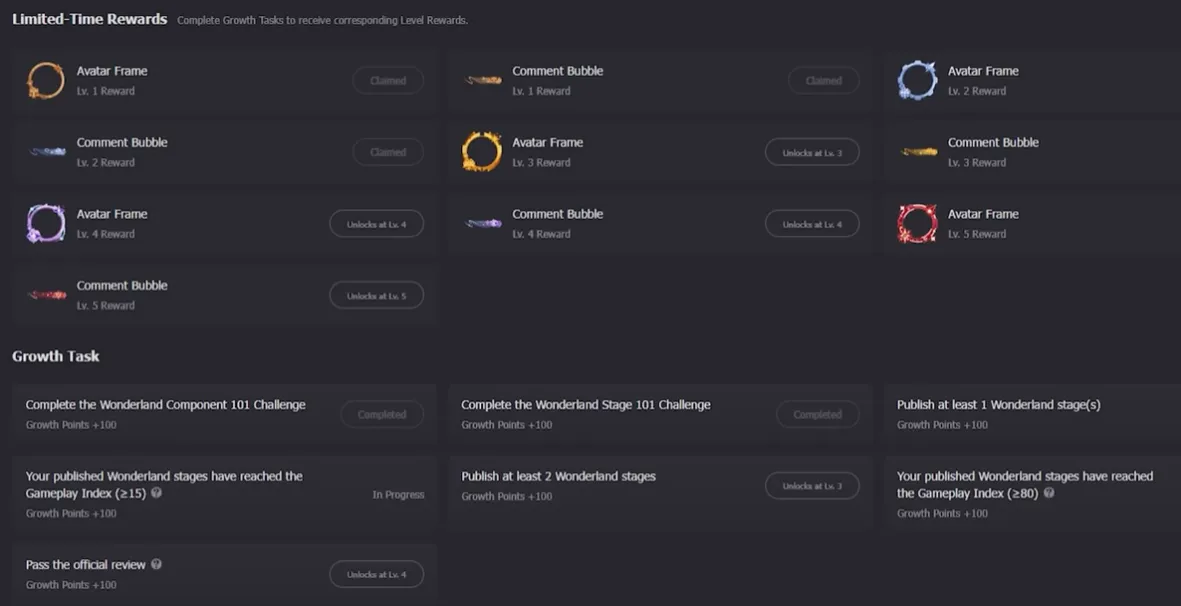Select the gold Lv. 3 Comment Bubble icon
Viewport: 1181px width, 606px height.
pyautogui.click(x=917, y=152)
